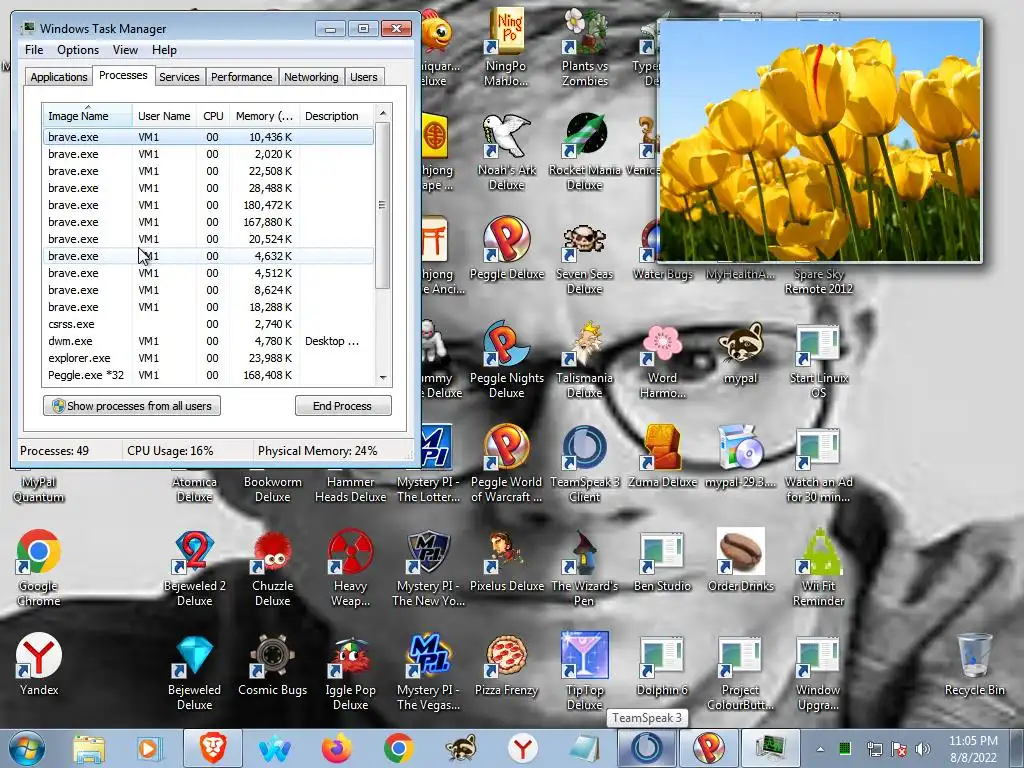Launch NingPo MahJong desktop icon
Screen dimensions: 1024x768
pos(507,47)
